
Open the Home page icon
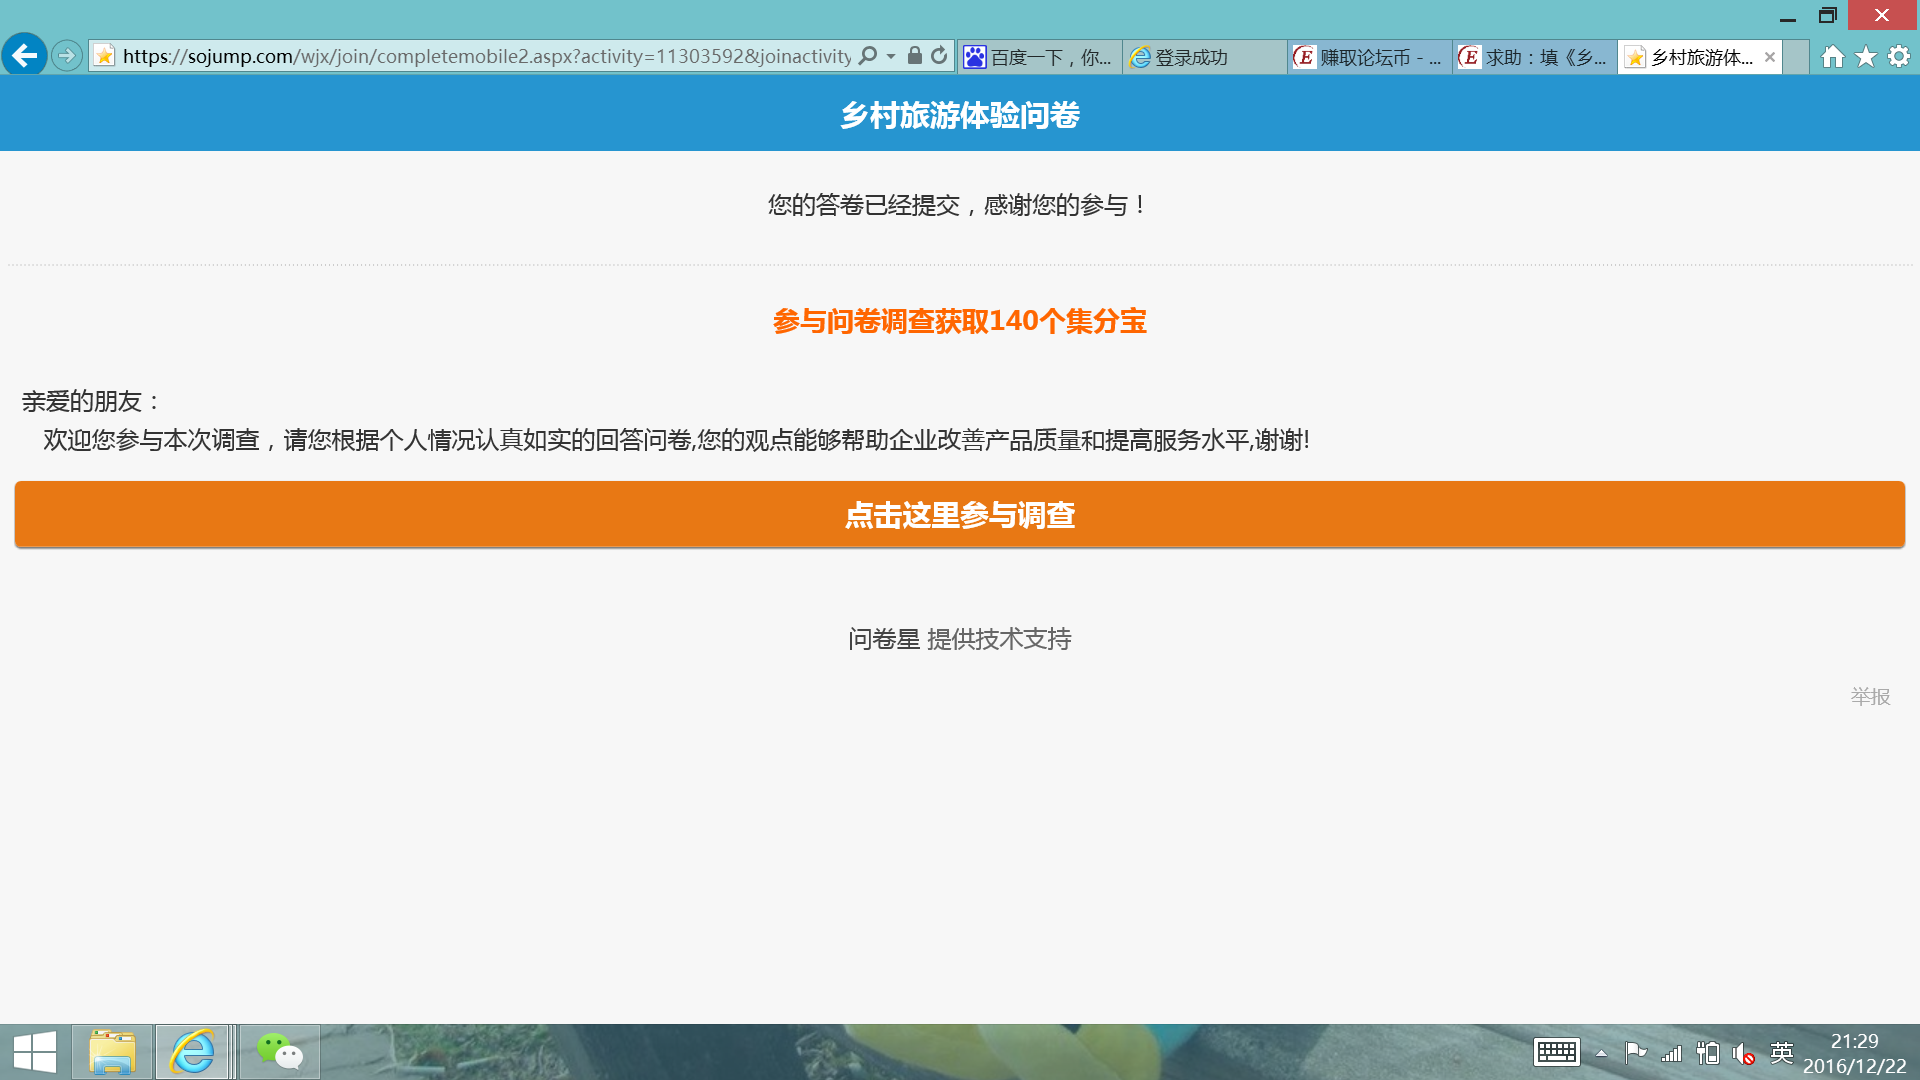[x=1832, y=57]
